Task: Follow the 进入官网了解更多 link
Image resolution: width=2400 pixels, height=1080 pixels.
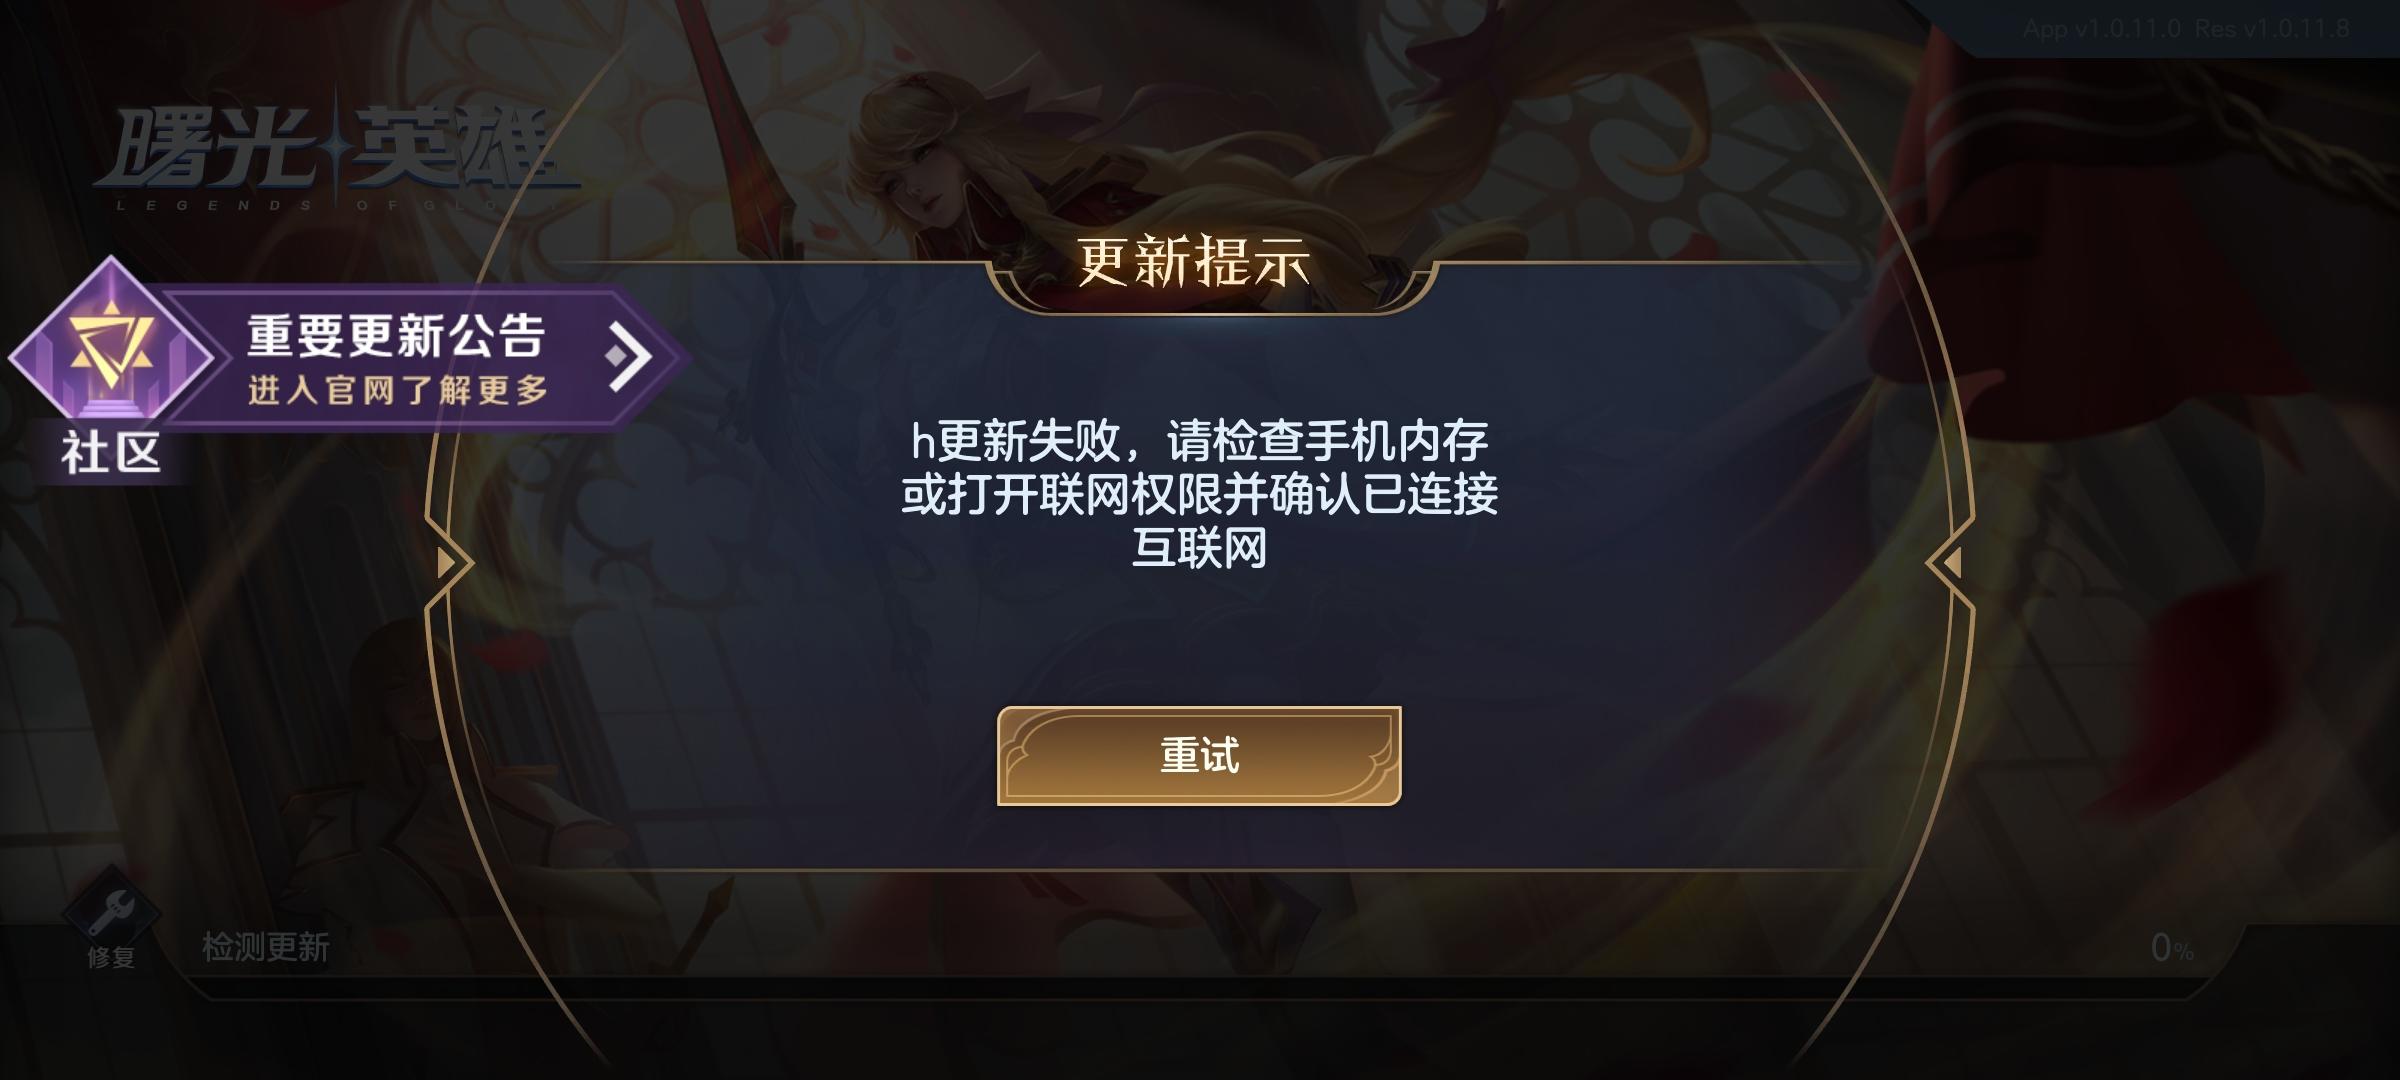Action: pyautogui.click(x=398, y=390)
